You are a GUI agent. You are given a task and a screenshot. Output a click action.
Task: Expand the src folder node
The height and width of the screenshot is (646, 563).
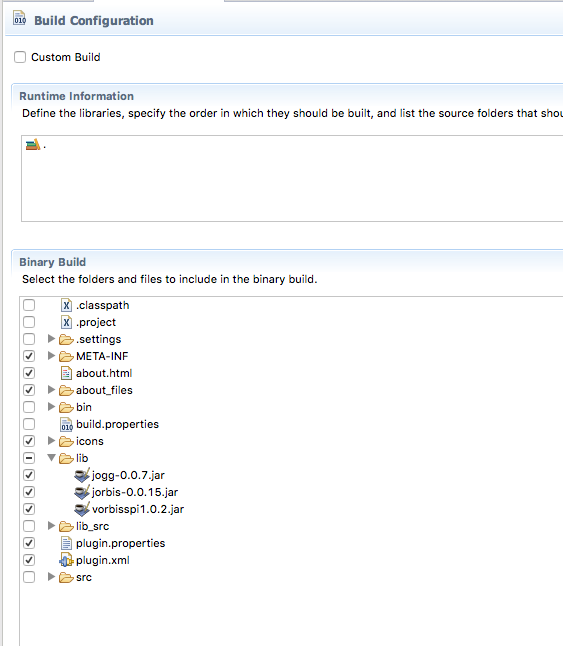[x=51, y=577]
